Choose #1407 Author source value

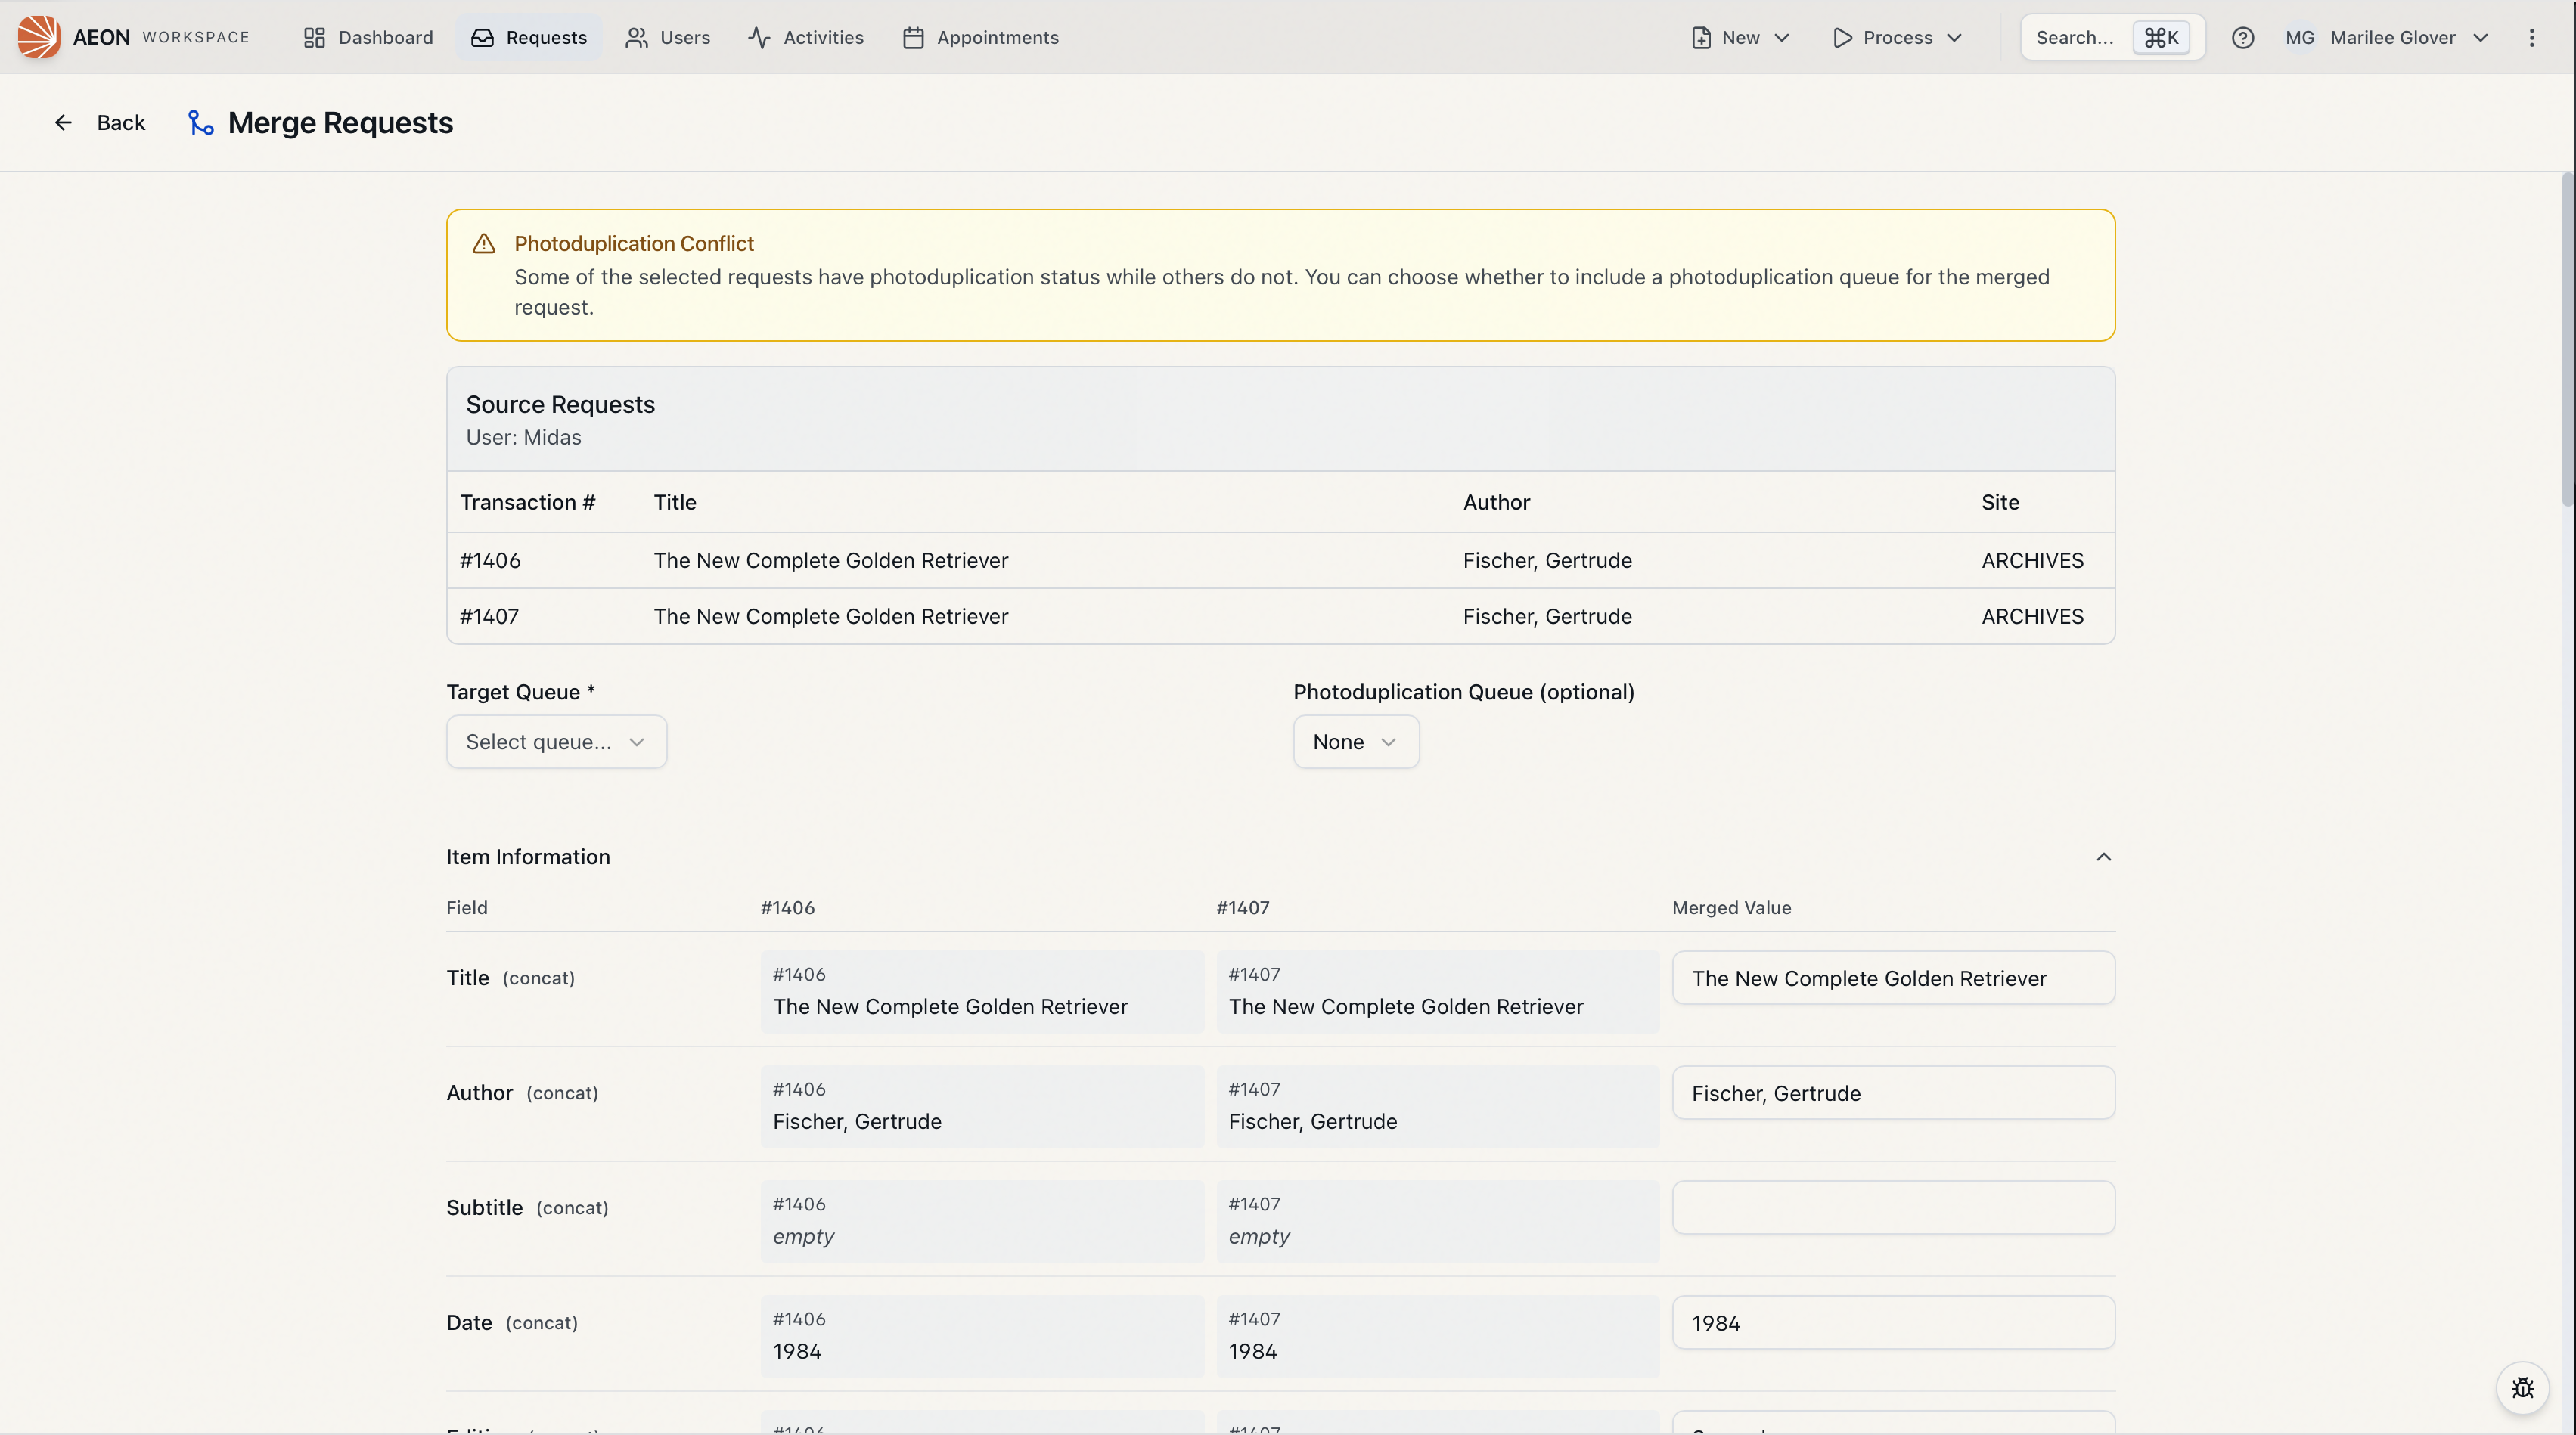[x=1438, y=1106]
